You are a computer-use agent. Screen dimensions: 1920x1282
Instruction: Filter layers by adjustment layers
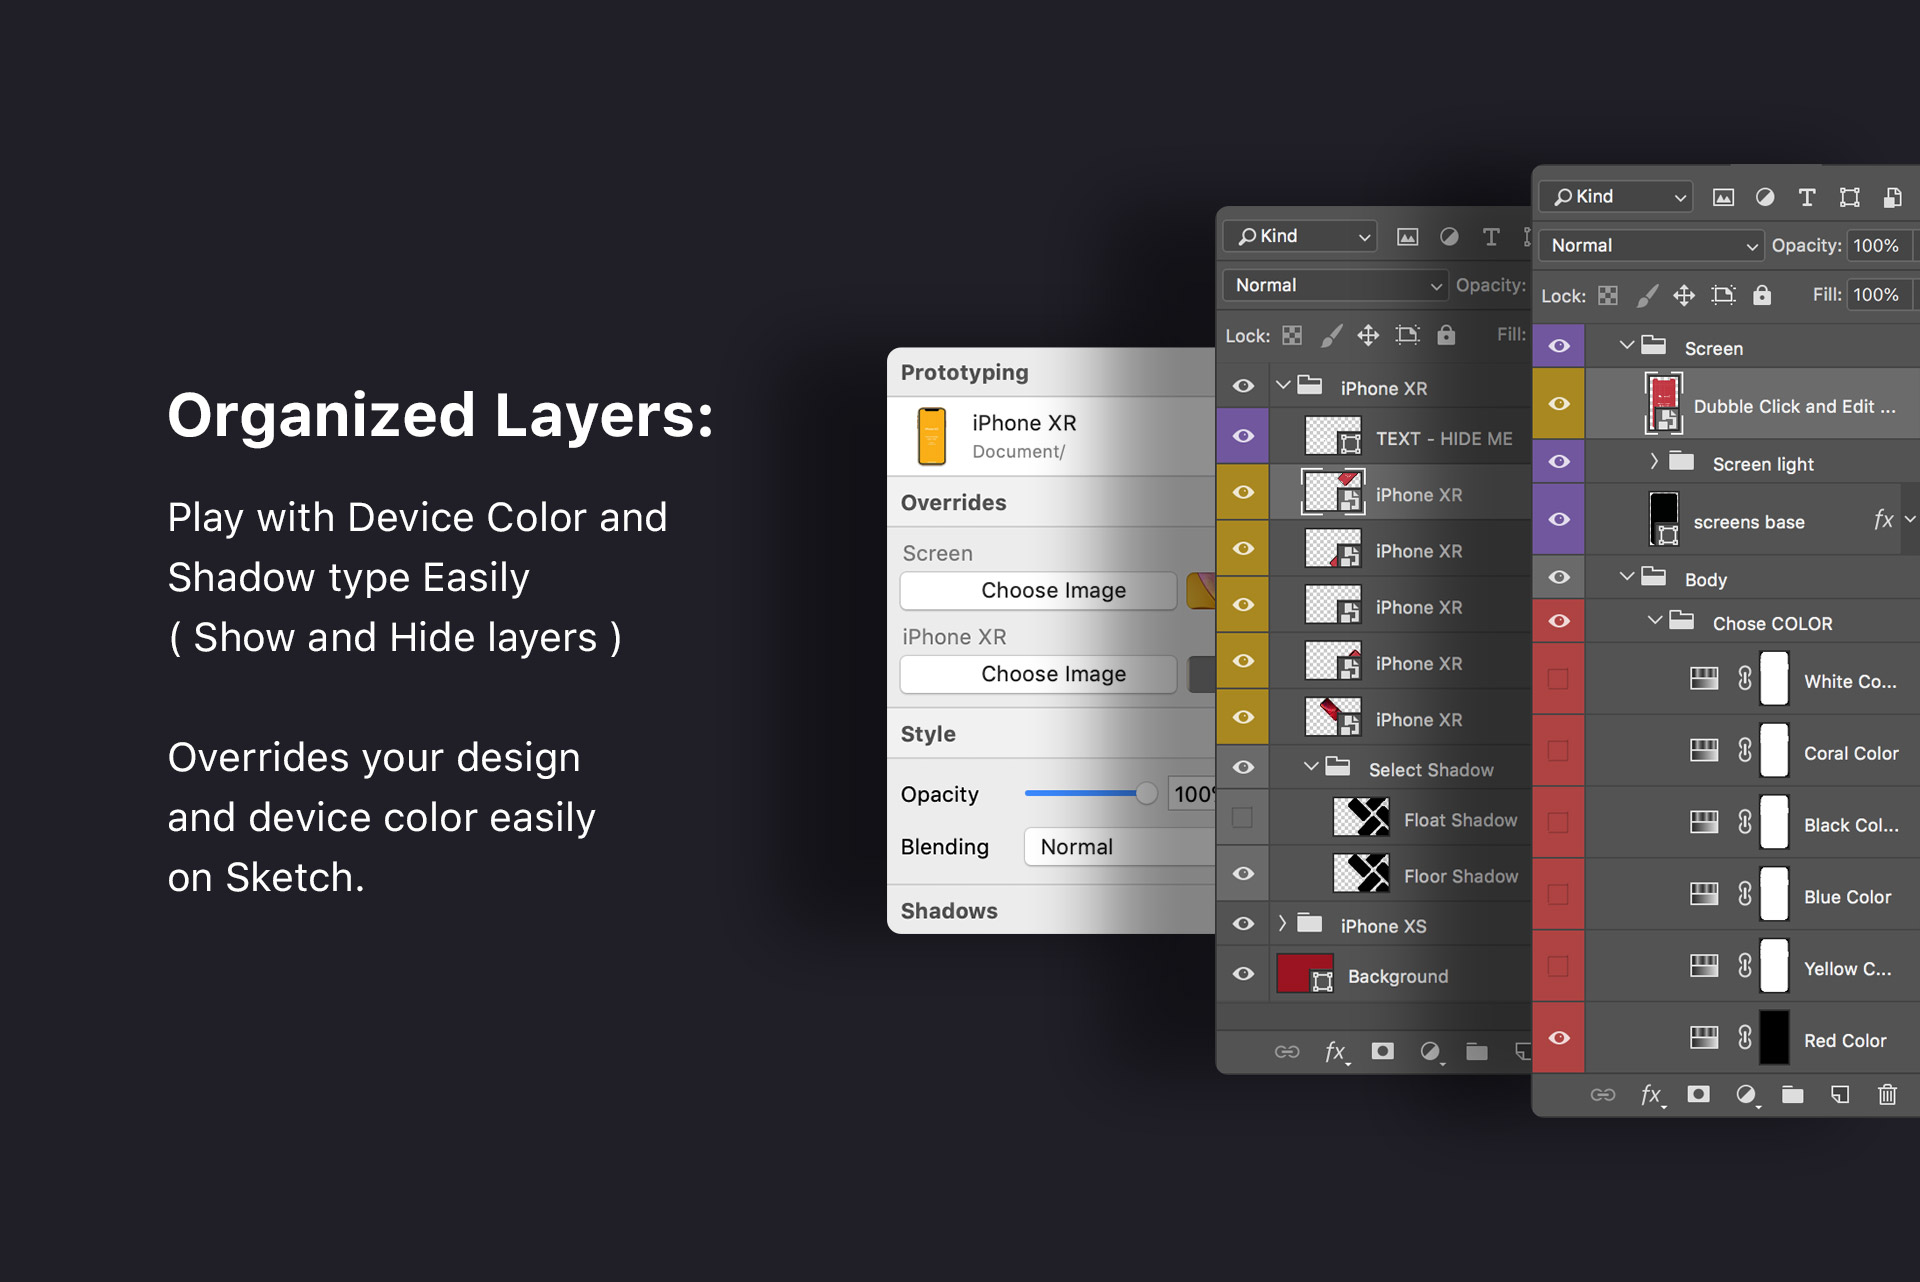point(1764,196)
